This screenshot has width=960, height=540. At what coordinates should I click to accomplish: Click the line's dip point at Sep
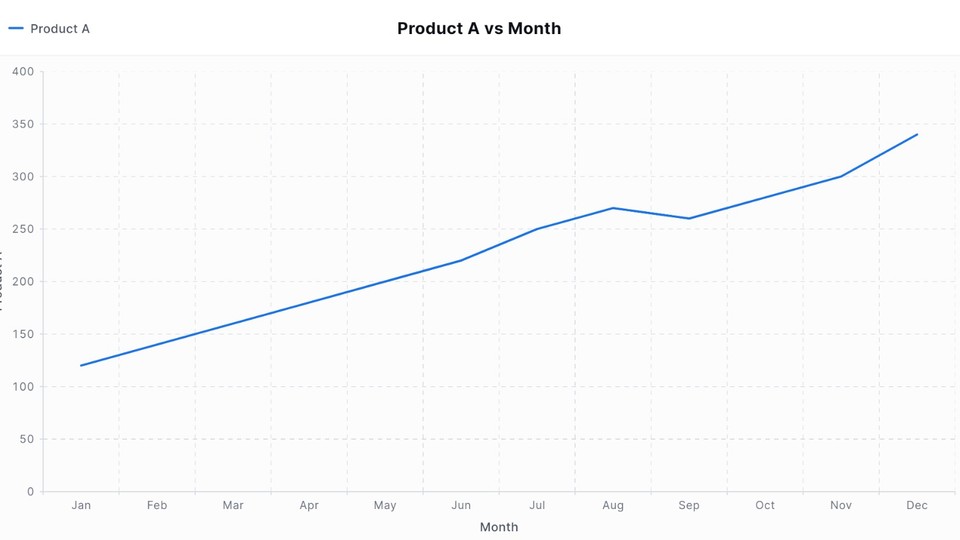tap(689, 218)
